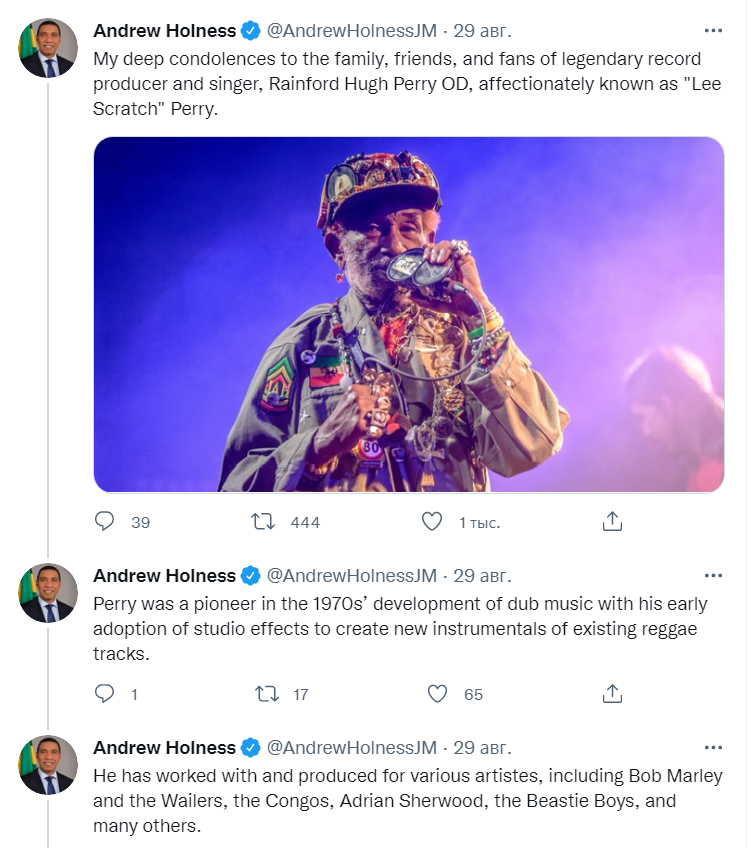Open the concert photo of Lee Perry
752x848 pixels.
coord(408,314)
